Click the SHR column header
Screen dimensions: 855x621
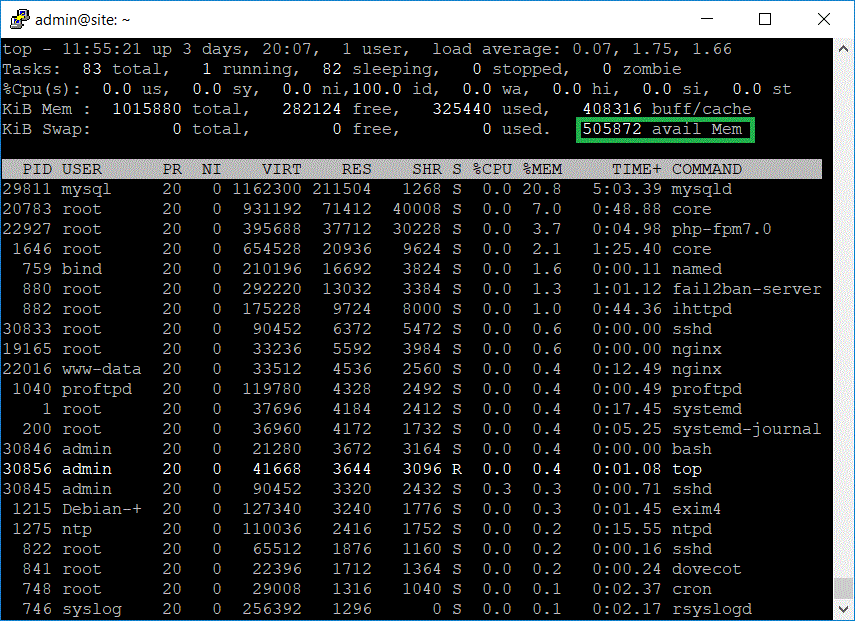[426, 169]
